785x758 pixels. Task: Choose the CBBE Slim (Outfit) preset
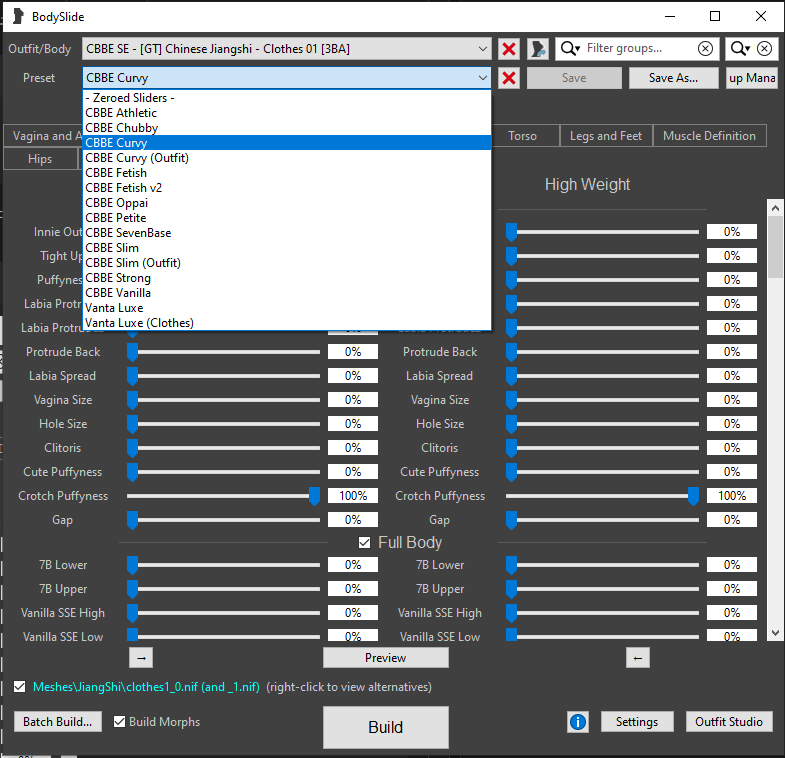click(x=287, y=263)
